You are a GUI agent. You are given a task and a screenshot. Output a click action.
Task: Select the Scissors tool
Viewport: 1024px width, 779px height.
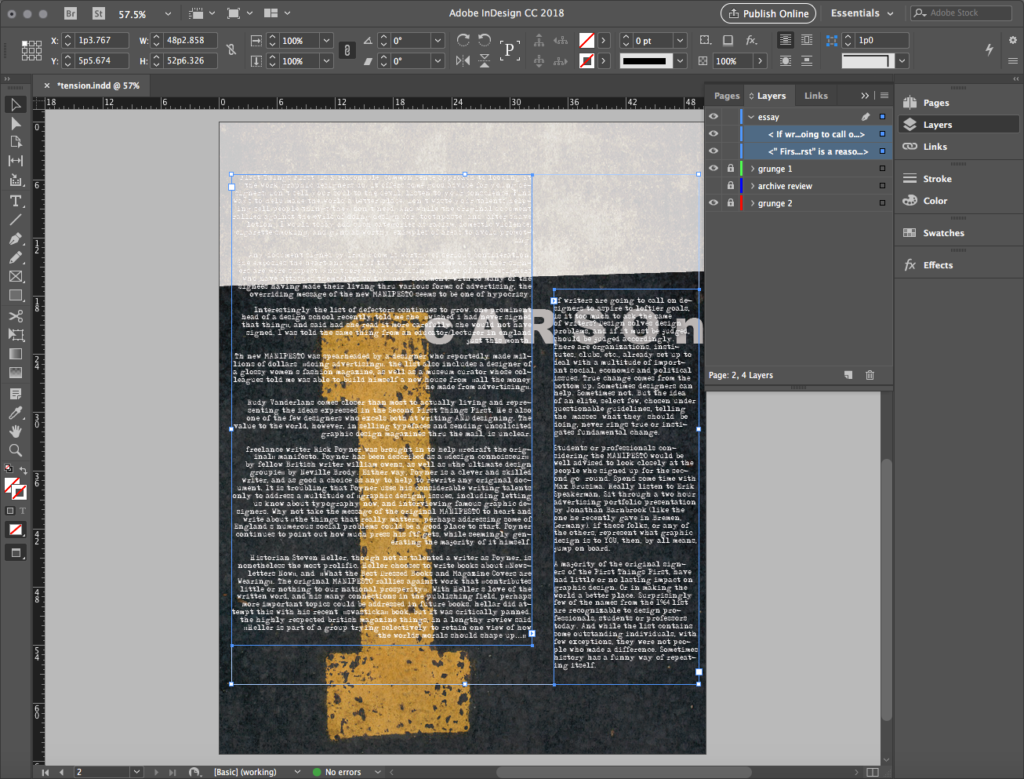click(16, 316)
